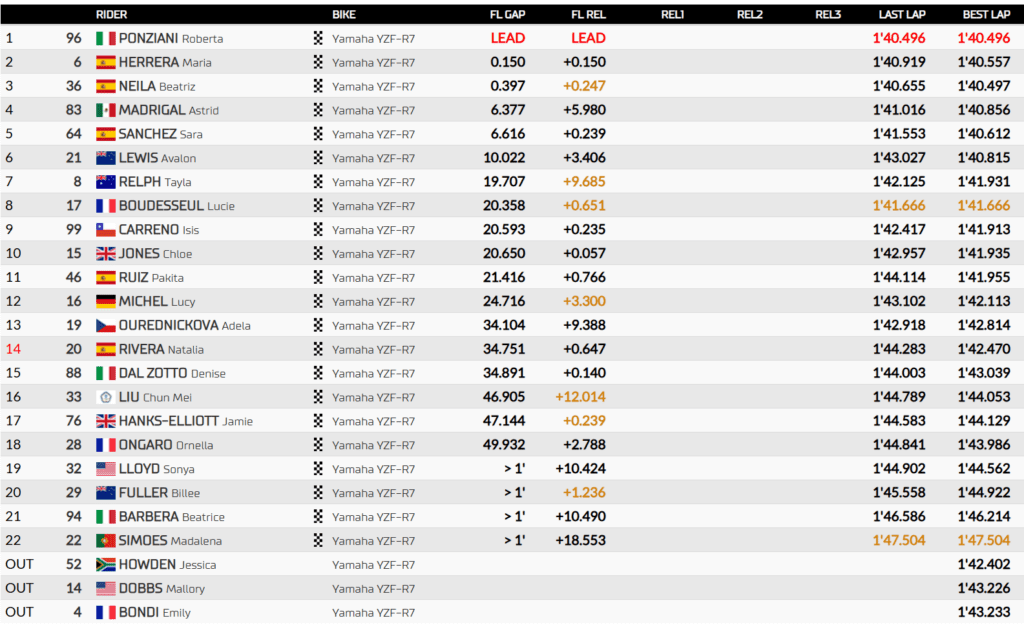This screenshot has height=627, width=1024.
Task: Click the LAST LAP column header
Action: [x=902, y=14]
